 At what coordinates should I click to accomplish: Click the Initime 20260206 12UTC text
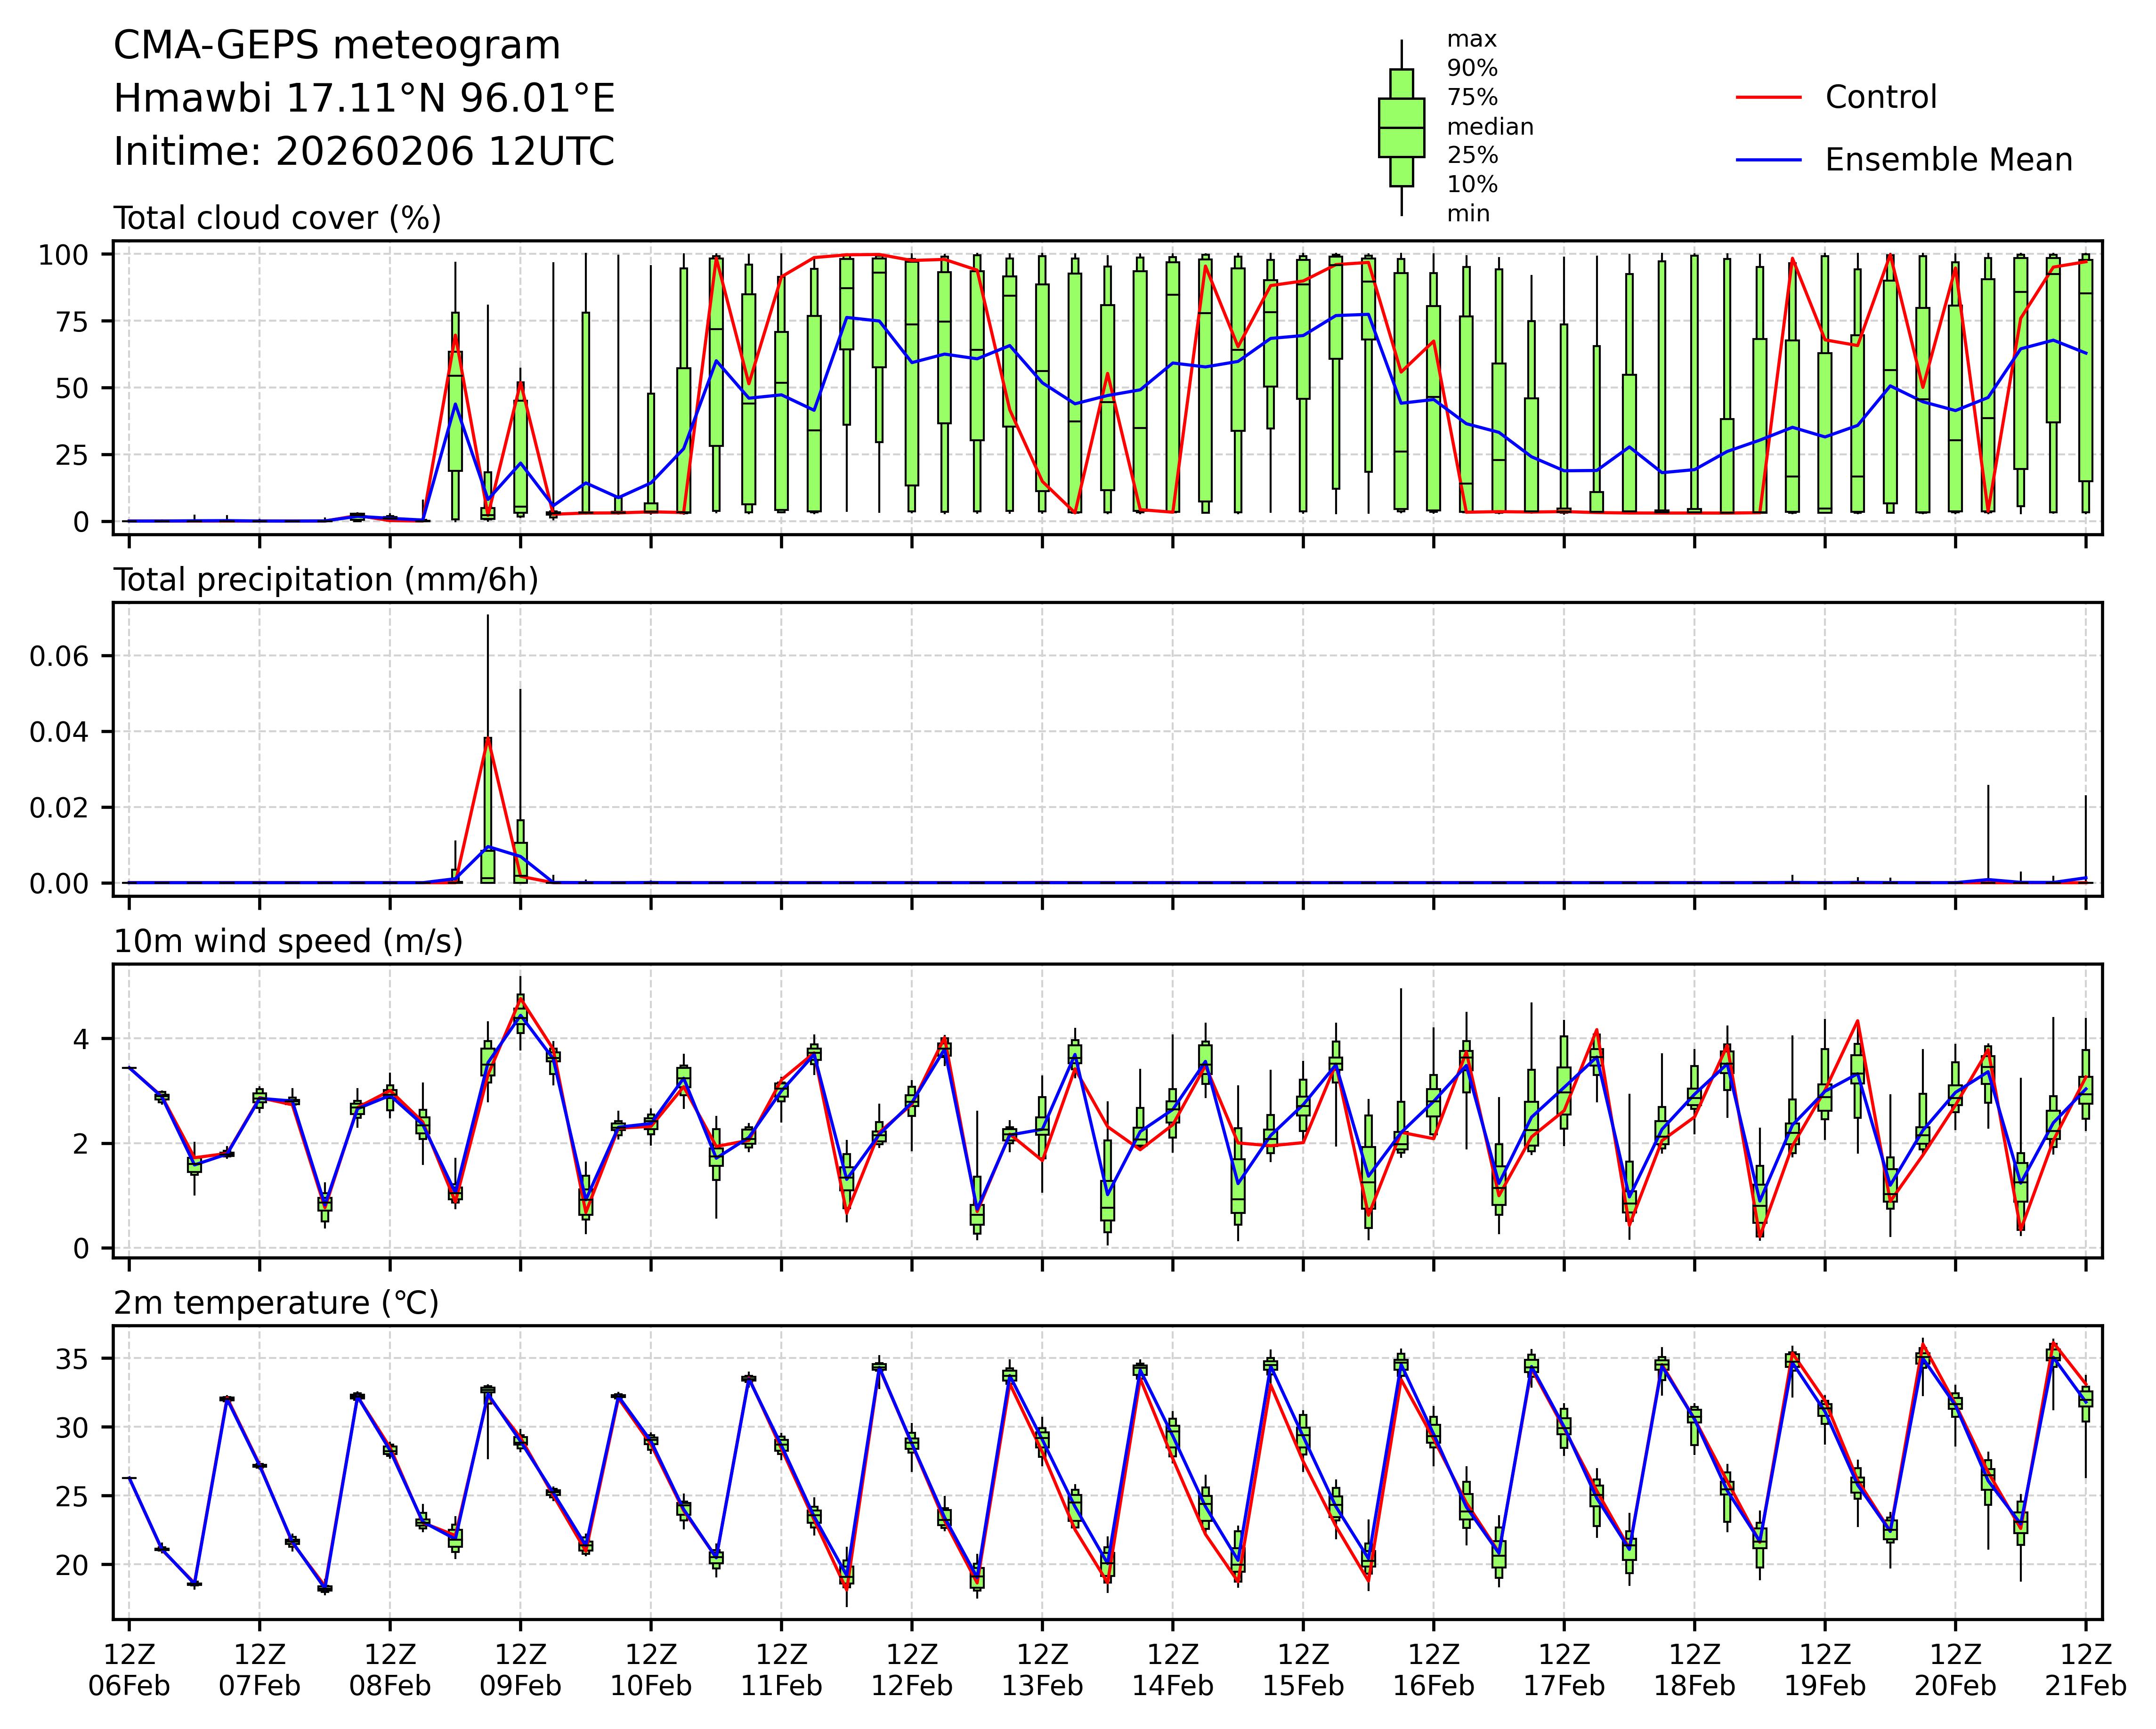pyautogui.click(x=364, y=152)
